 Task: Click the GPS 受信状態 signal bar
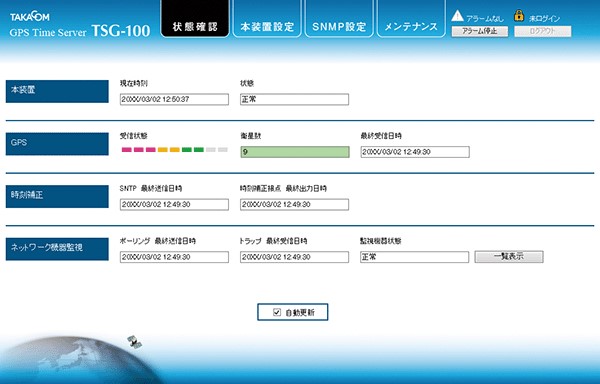point(174,150)
